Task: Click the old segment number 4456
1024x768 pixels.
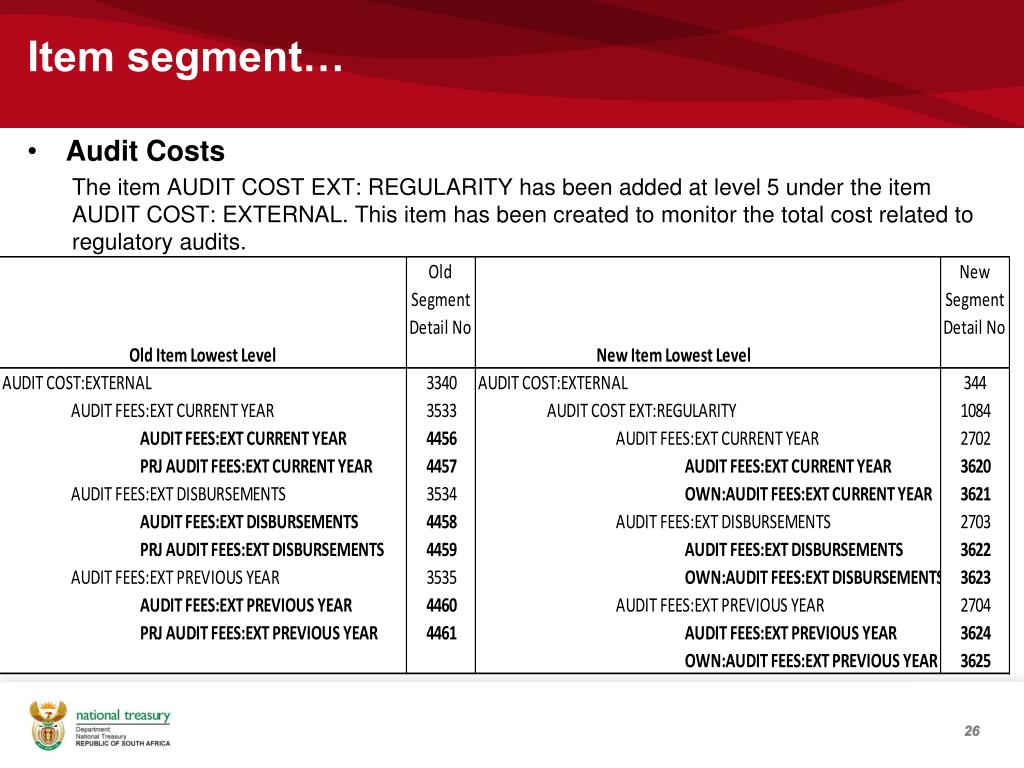Action: tap(441, 439)
